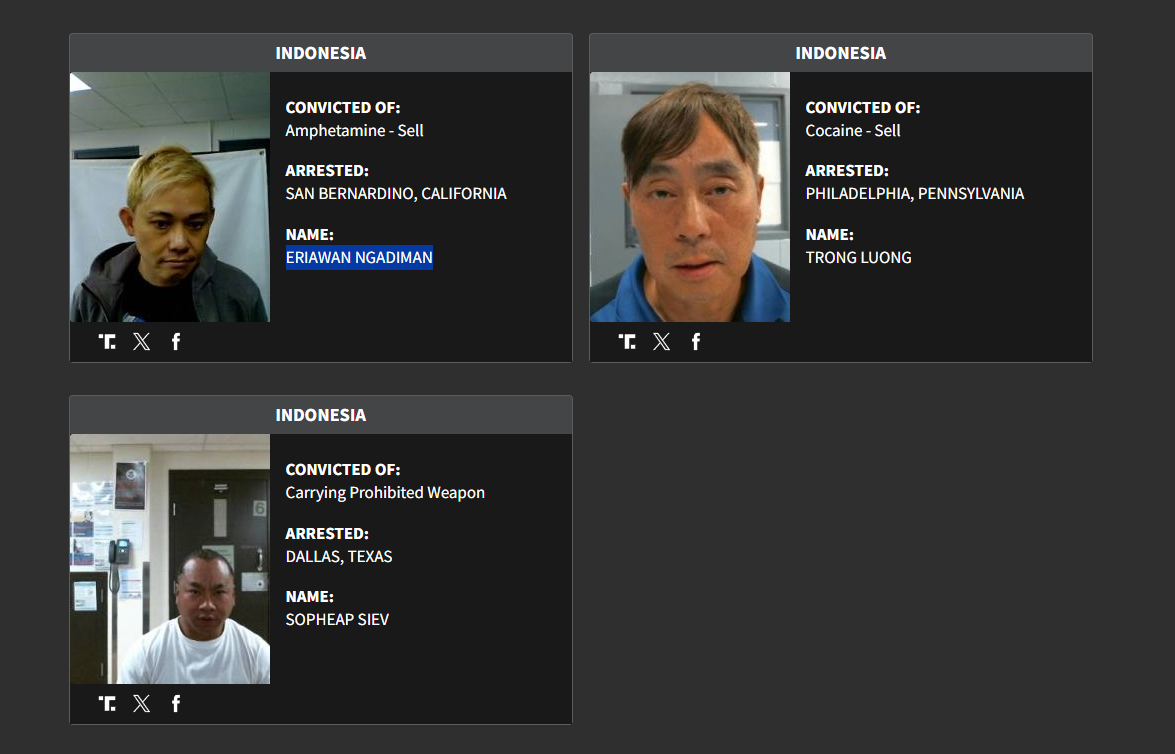Click INDONESIA header on Sopheap Siev card
Image resolution: width=1175 pixels, height=754 pixels.
coord(321,415)
